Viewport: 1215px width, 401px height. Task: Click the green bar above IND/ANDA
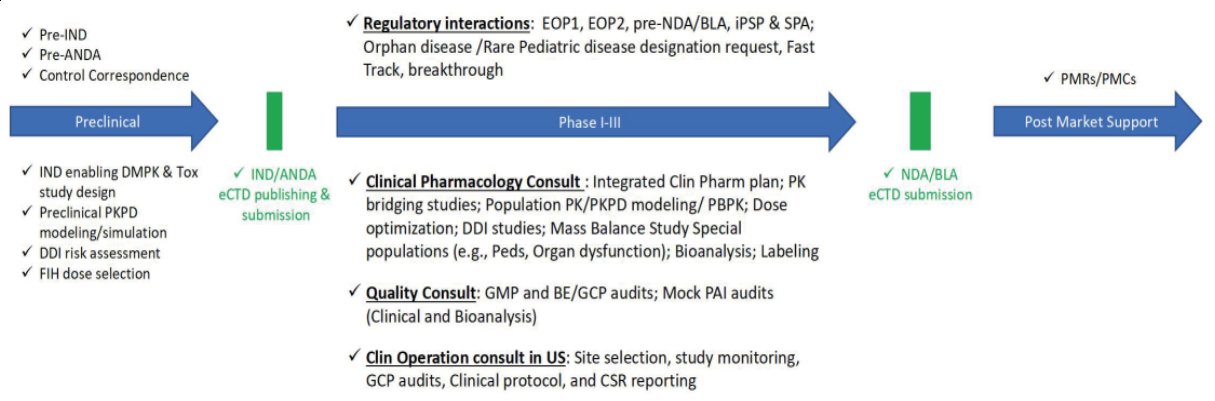274,121
